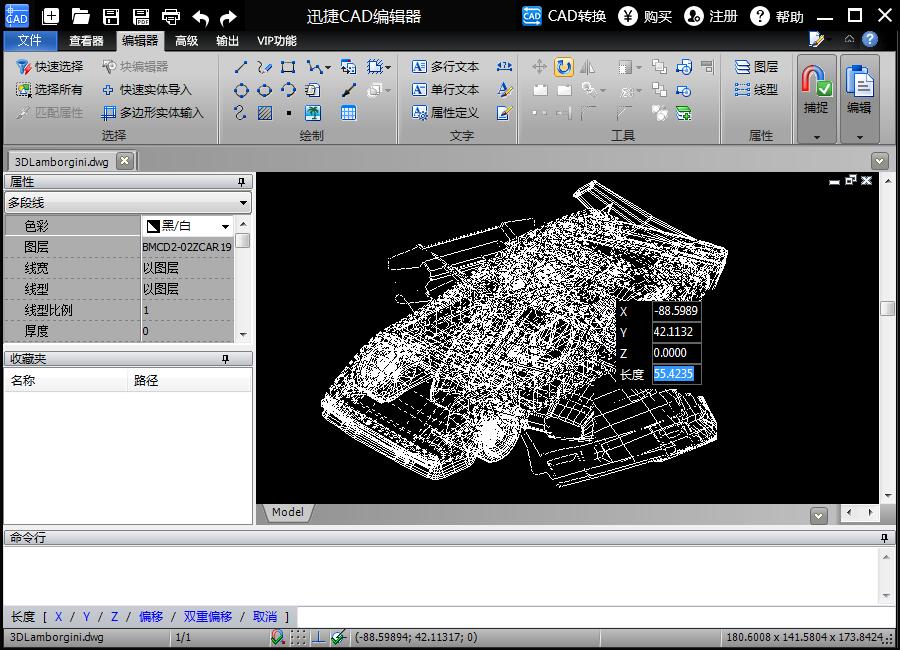The image size is (900, 650).
Task: Switch to the 高级 tab
Action: [187, 41]
